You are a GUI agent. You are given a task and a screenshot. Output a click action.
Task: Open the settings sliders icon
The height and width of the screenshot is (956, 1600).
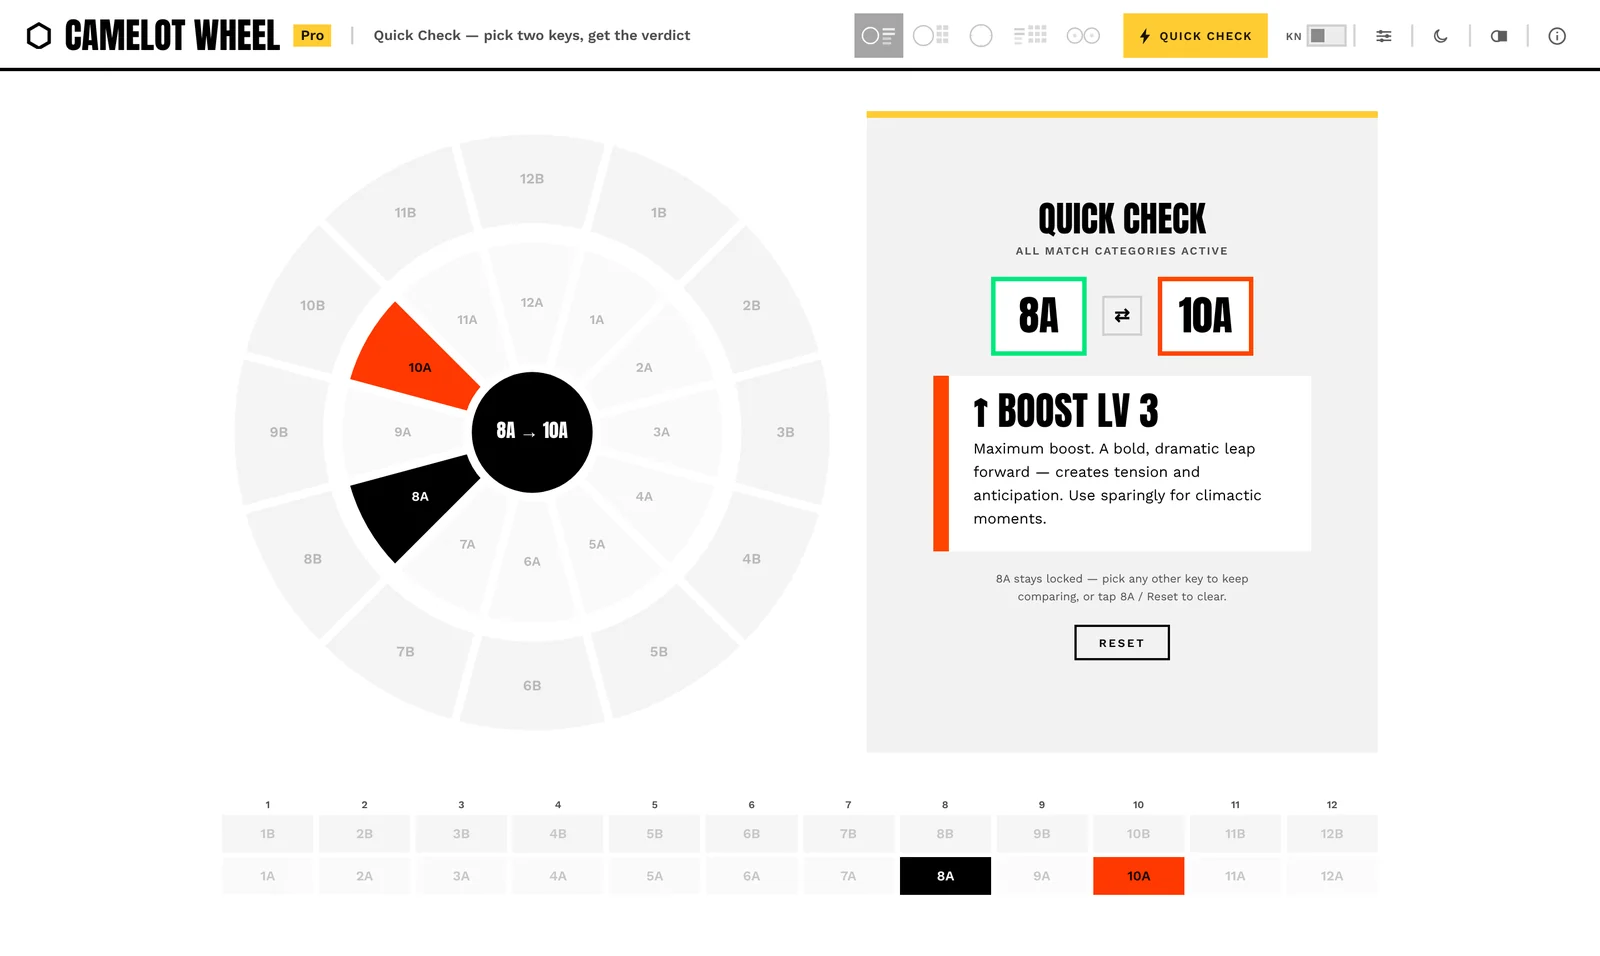click(1384, 36)
